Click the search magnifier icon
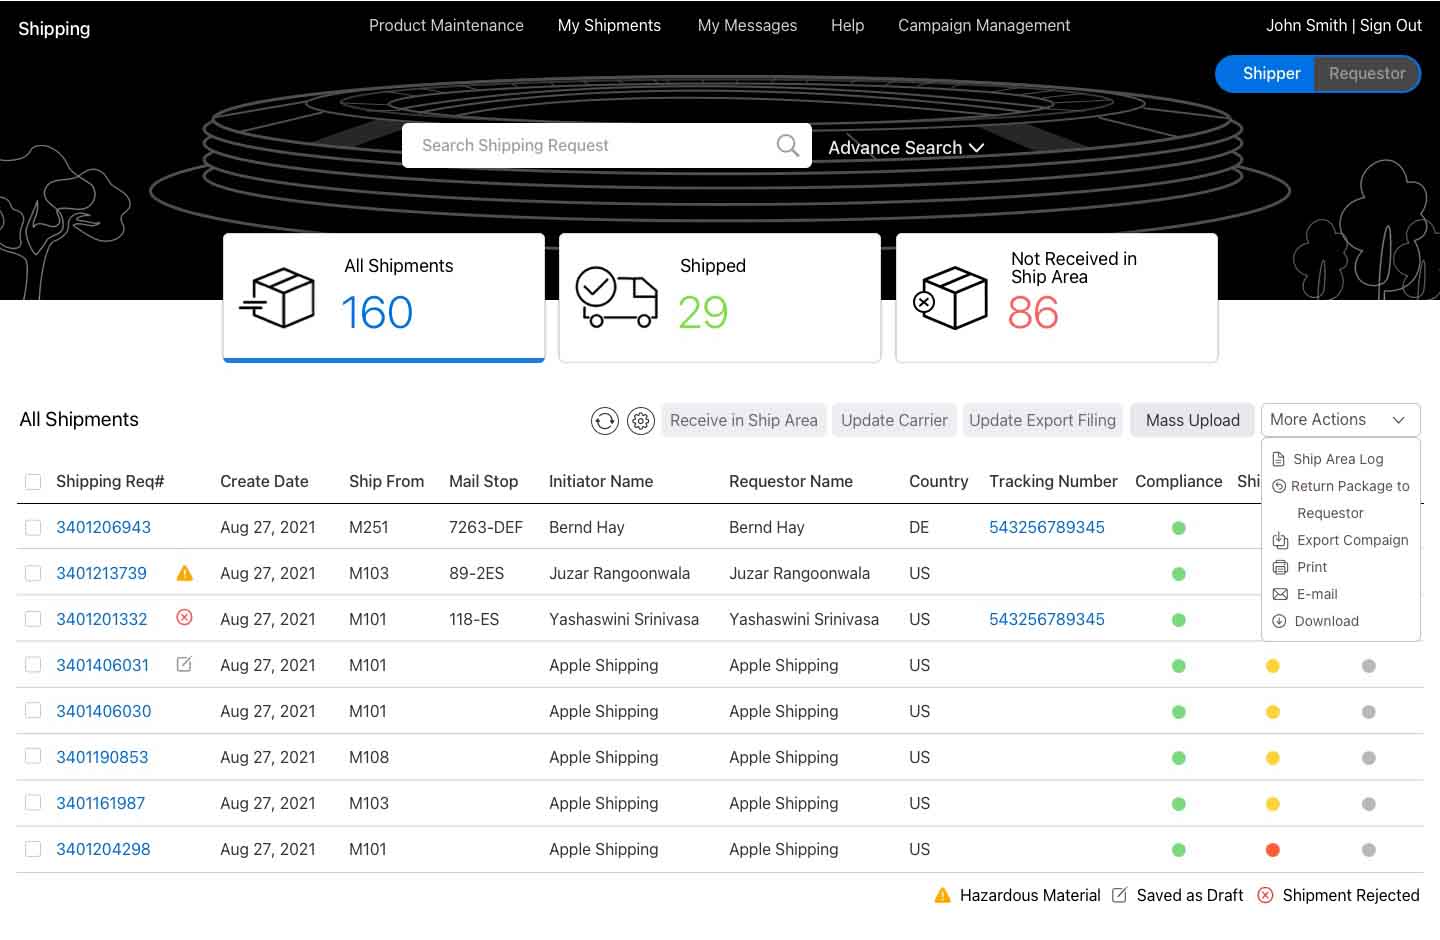Image resolution: width=1440 pixels, height=940 pixels. point(788,146)
